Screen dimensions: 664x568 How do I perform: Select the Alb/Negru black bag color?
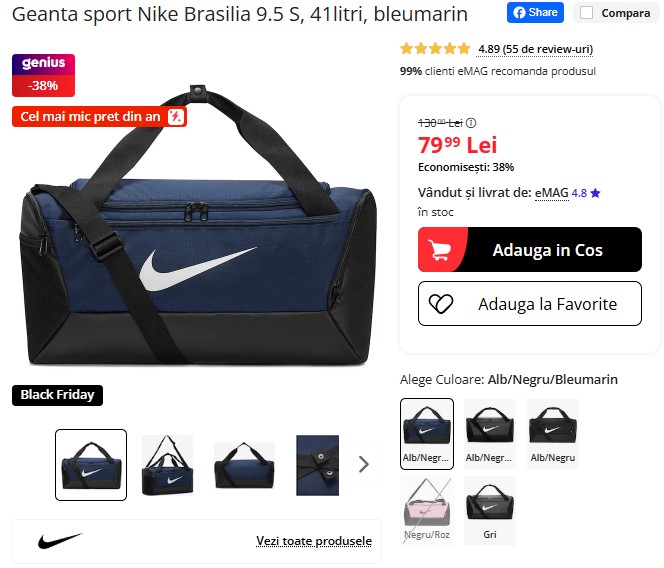pos(553,433)
